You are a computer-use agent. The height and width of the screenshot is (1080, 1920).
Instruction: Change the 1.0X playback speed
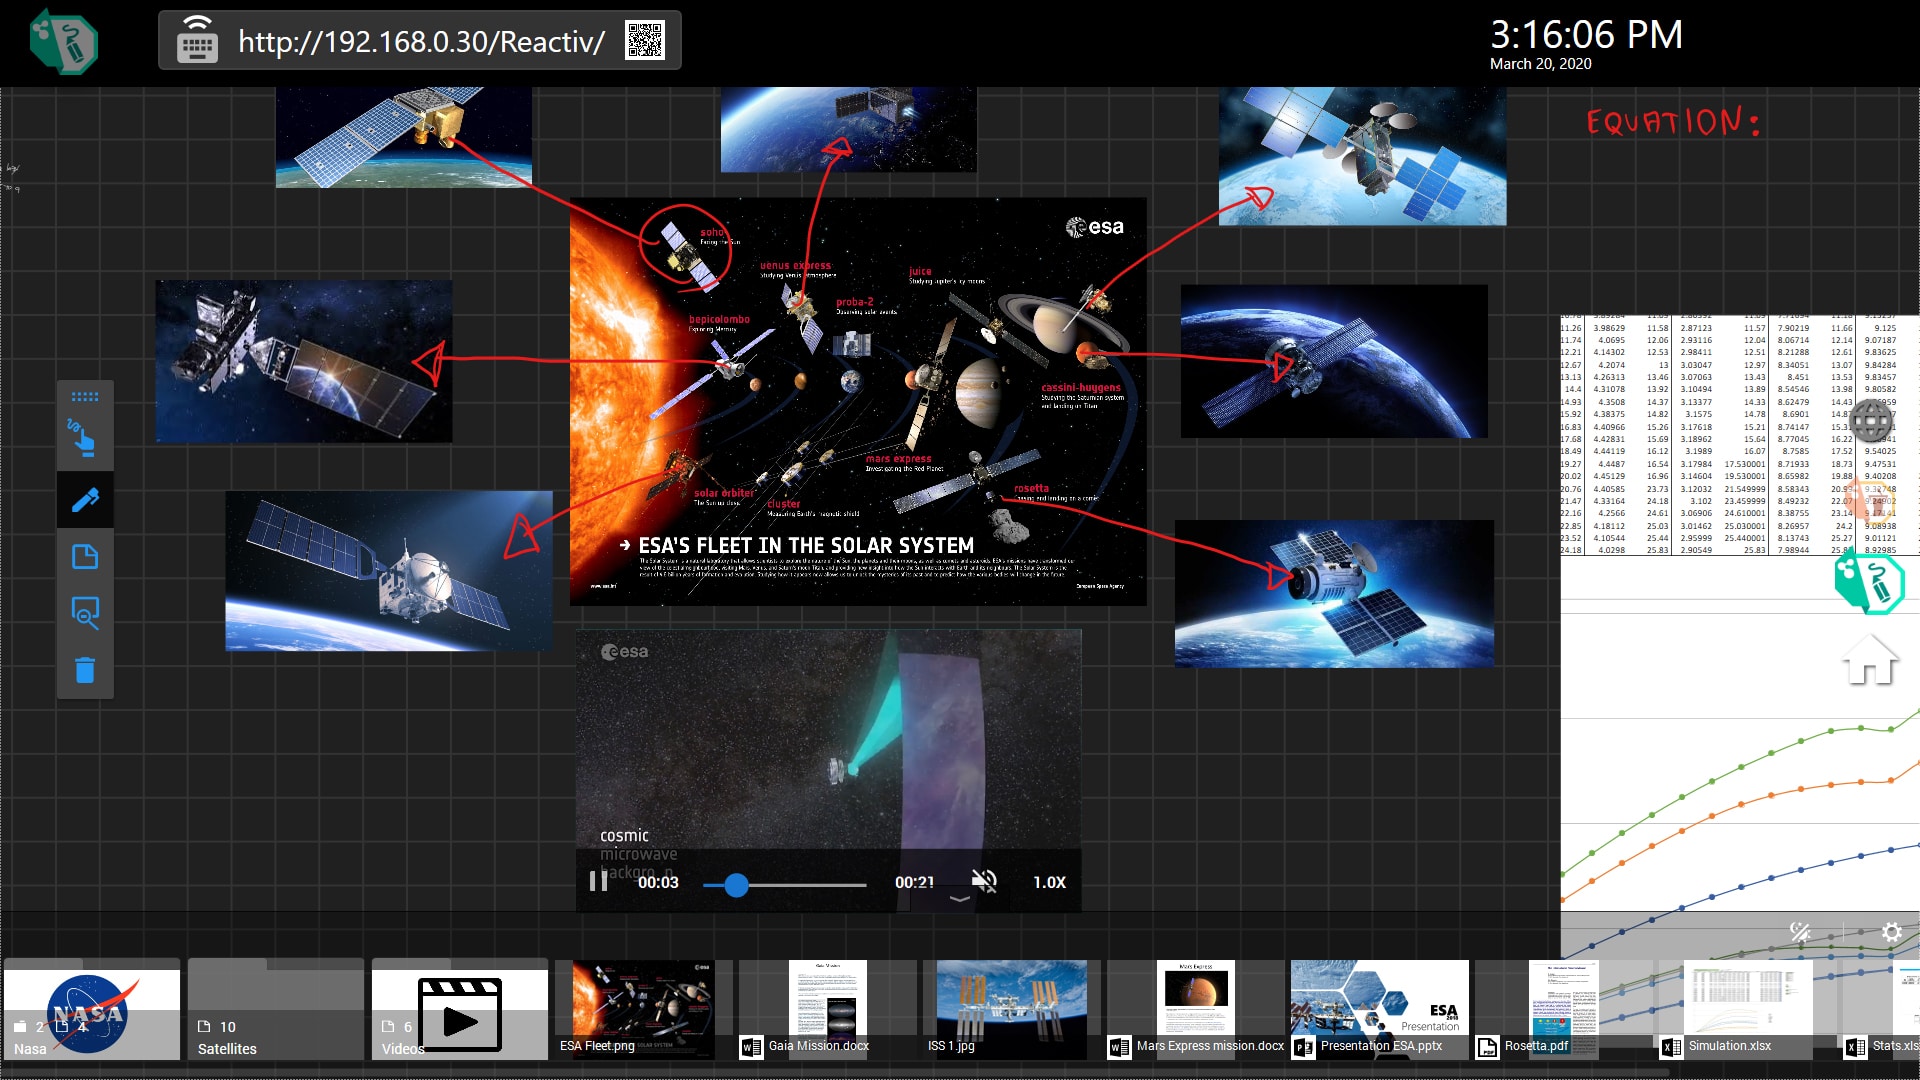pyautogui.click(x=1049, y=882)
